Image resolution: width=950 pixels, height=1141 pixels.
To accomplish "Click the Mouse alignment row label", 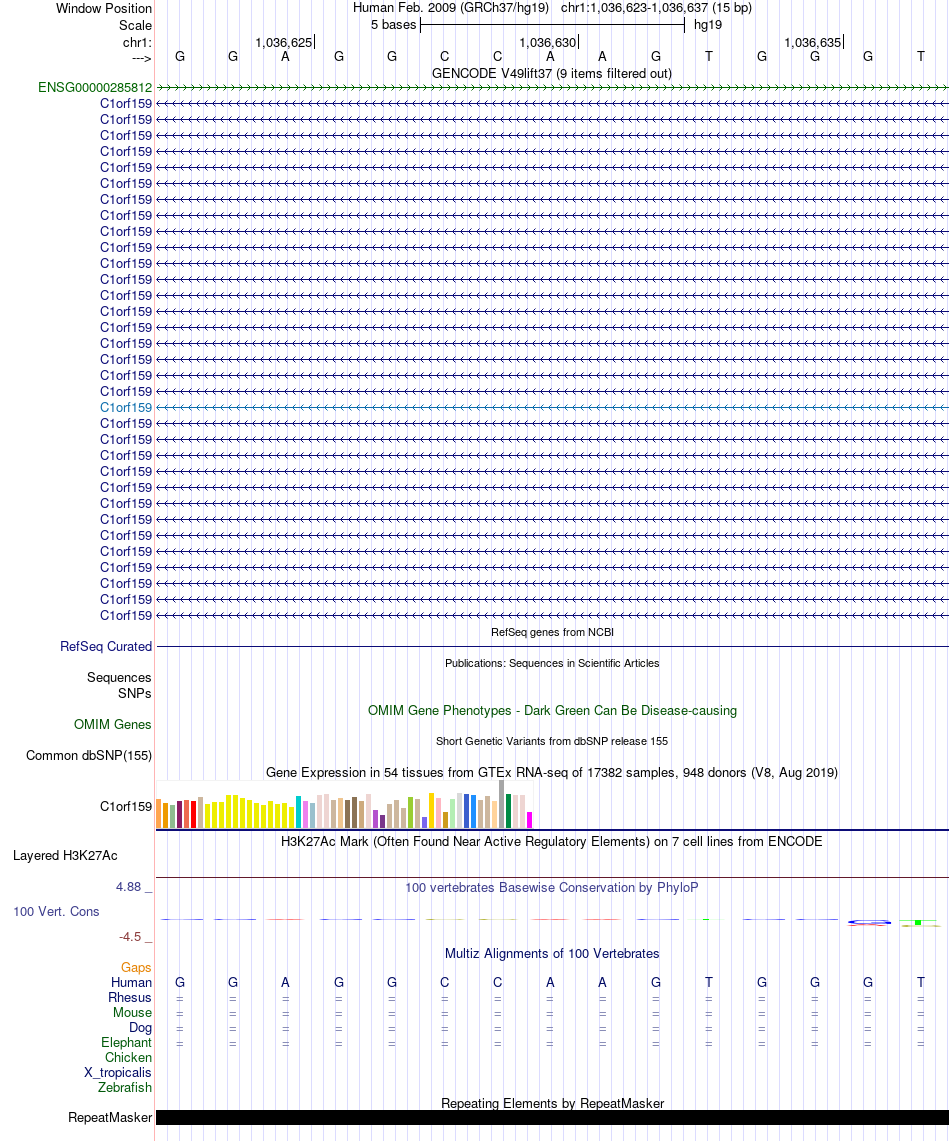I will (132, 1013).
